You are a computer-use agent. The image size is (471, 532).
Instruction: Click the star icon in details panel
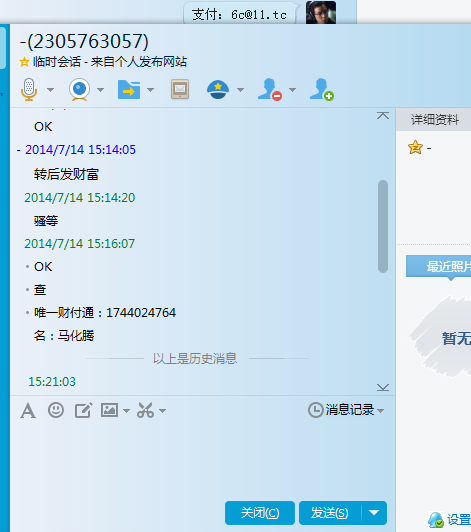coord(415,148)
